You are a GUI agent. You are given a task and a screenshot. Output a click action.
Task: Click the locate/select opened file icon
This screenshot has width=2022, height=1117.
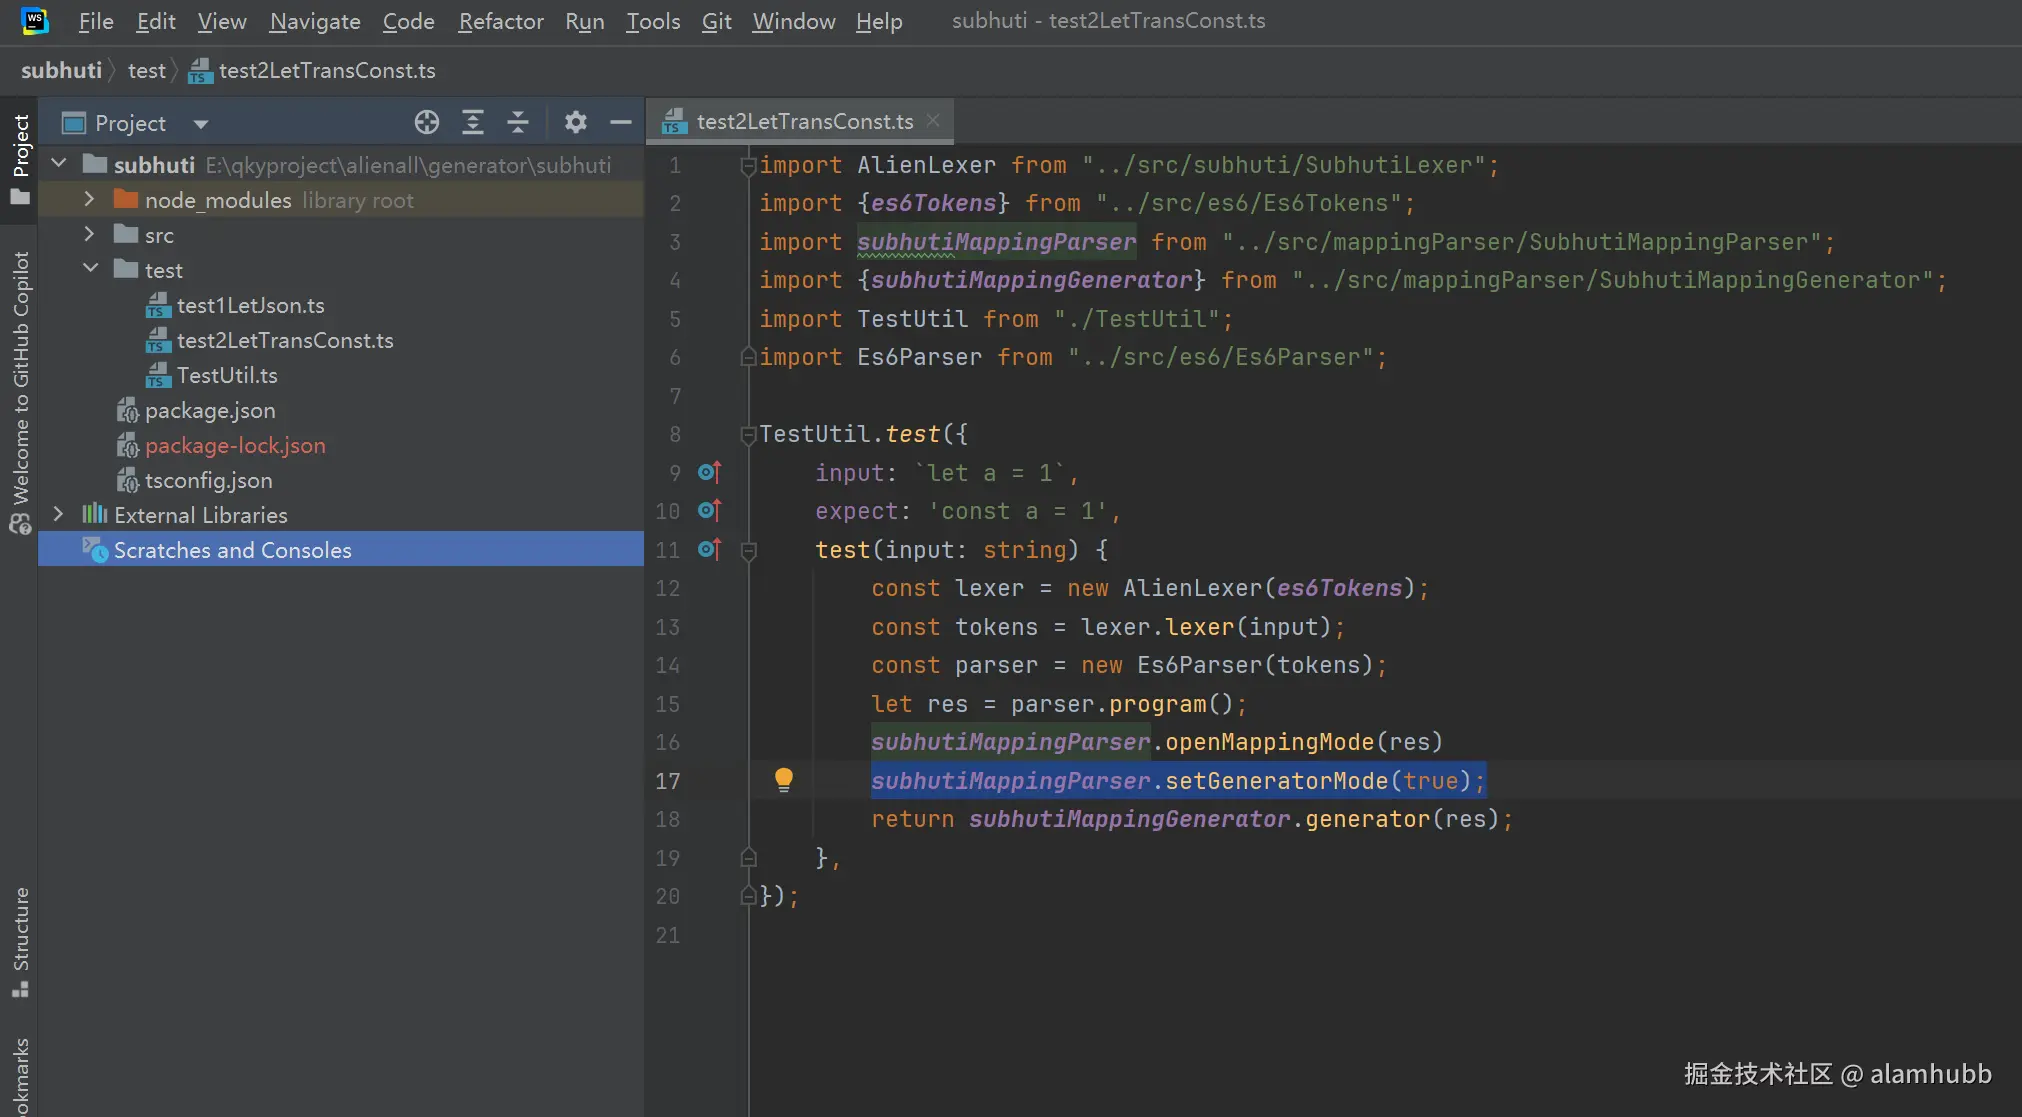coord(427,122)
